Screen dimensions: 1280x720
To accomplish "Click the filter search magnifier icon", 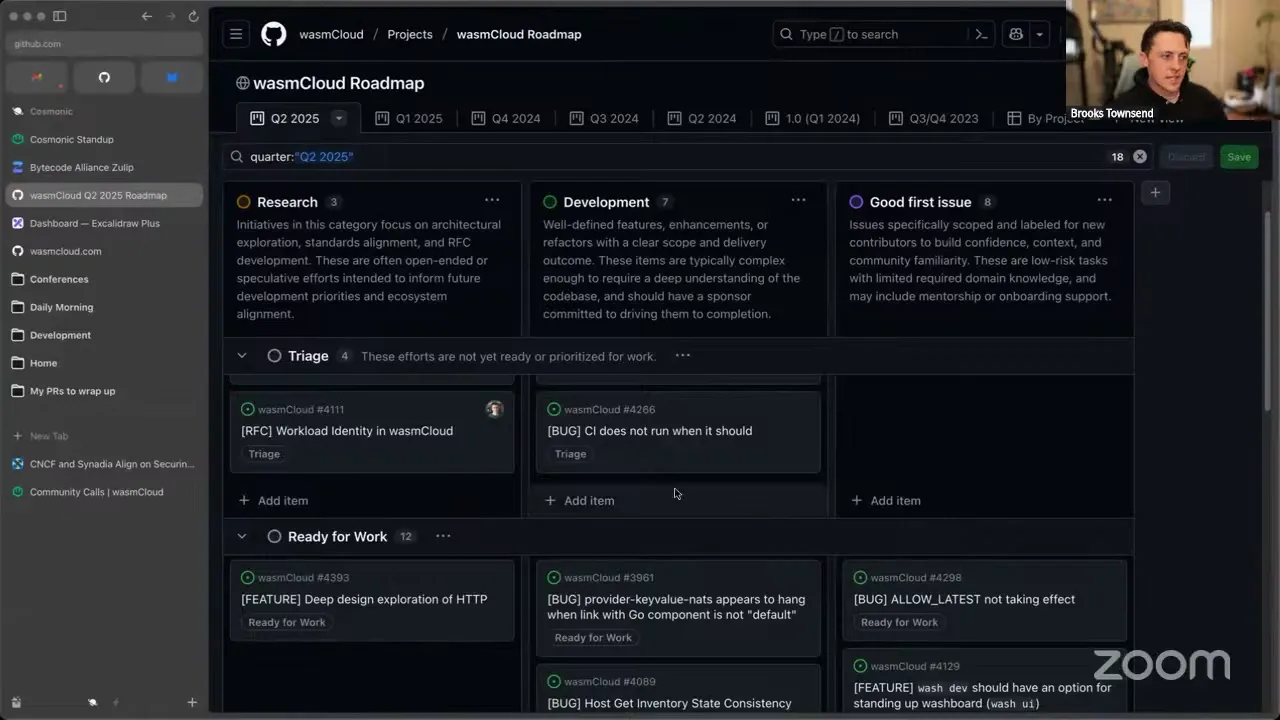I will [x=237, y=157].
